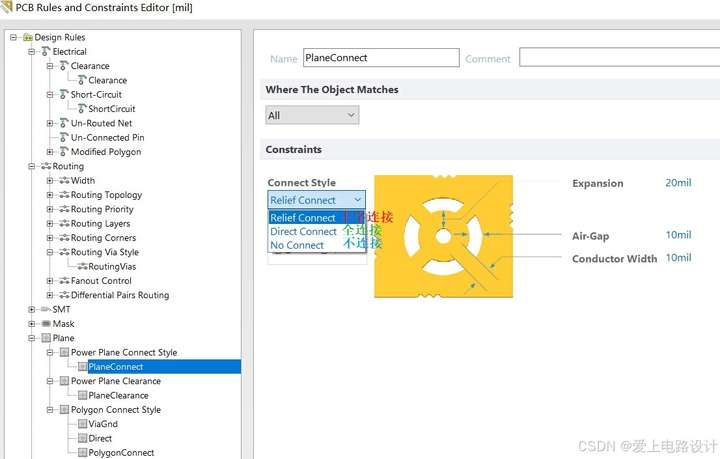Viewport: 720px width, 459px height.
Task: Click the Comment input field
Action: click(x=619, y=58)
